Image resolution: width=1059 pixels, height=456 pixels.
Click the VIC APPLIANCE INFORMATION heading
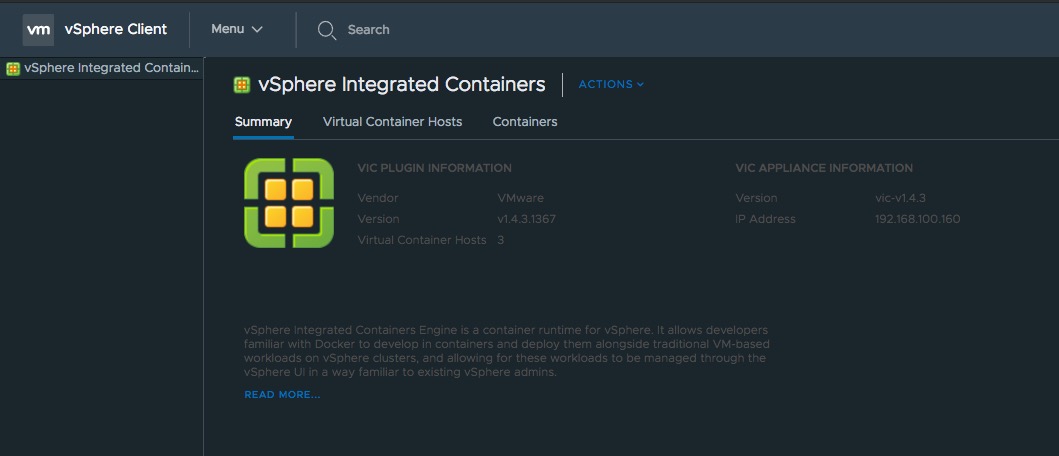click(x=824, y=168)
